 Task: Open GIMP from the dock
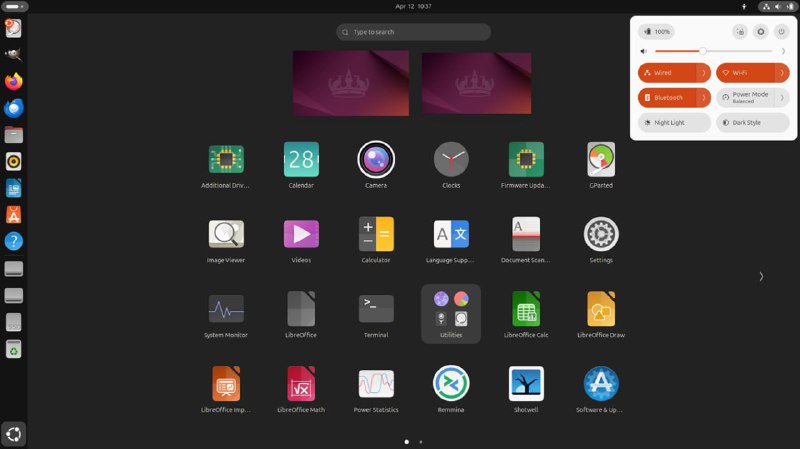(x=14, y=55)
